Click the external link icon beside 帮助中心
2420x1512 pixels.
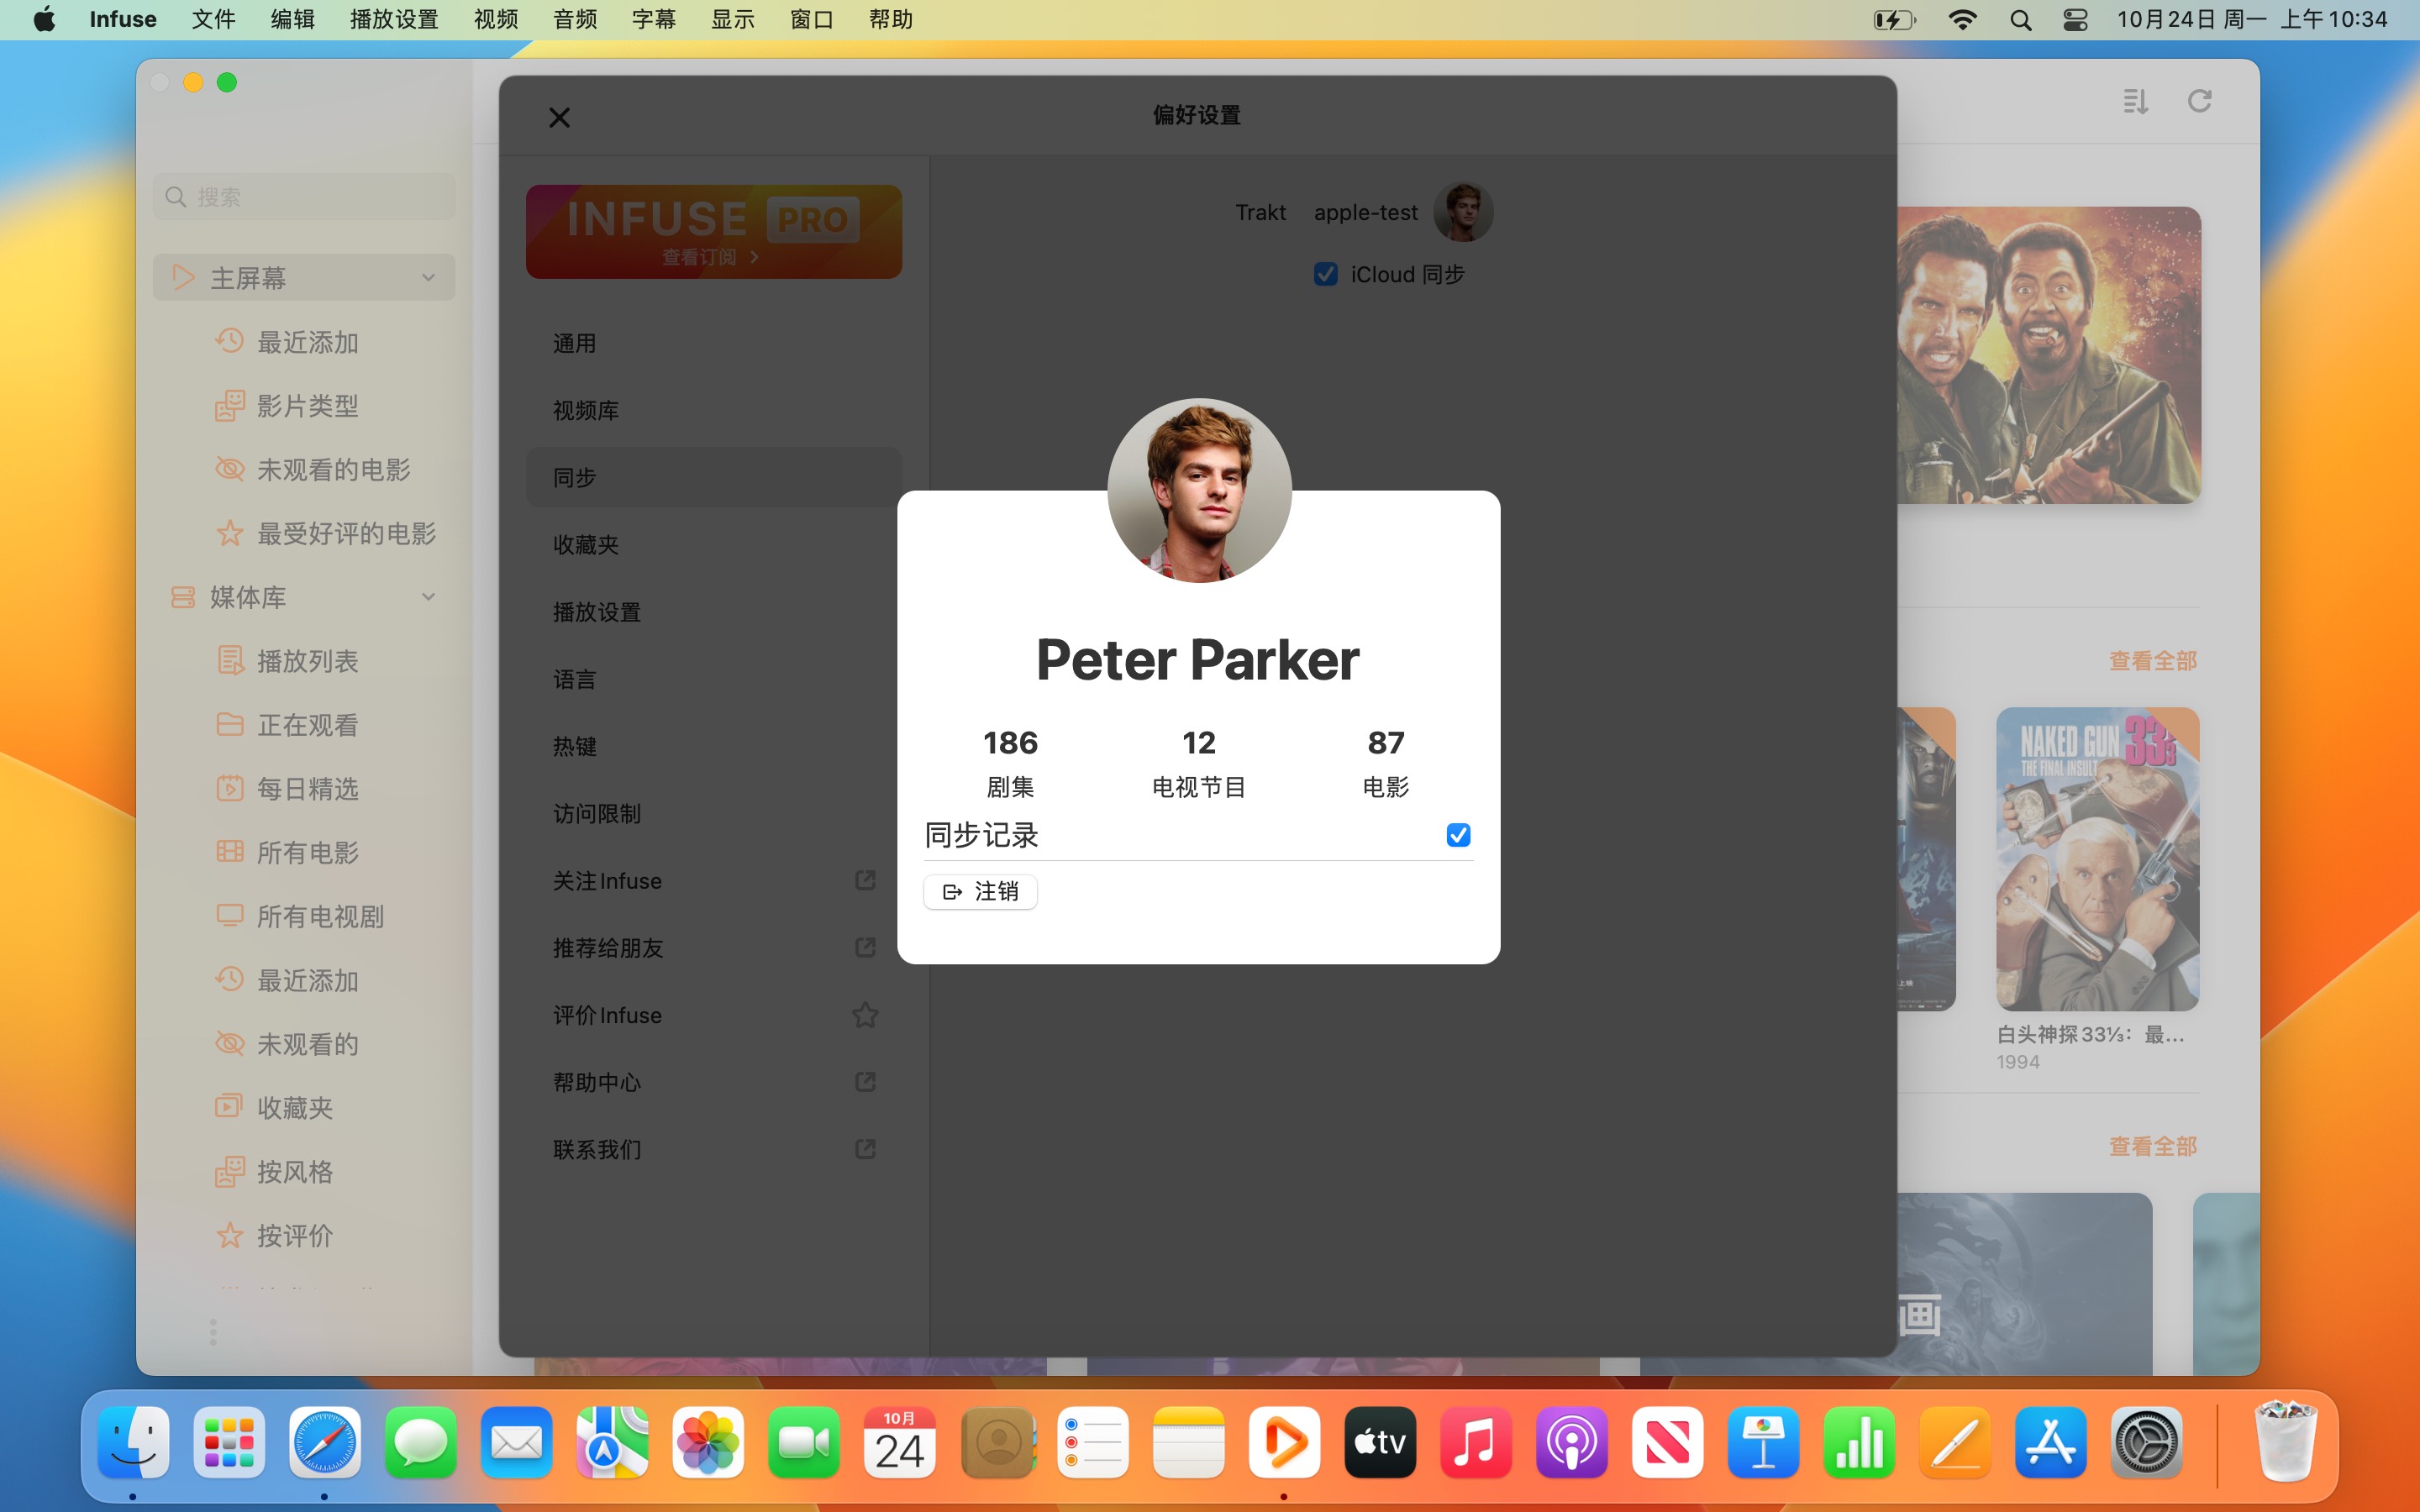pyautogui.click(x=865, y=1082)
